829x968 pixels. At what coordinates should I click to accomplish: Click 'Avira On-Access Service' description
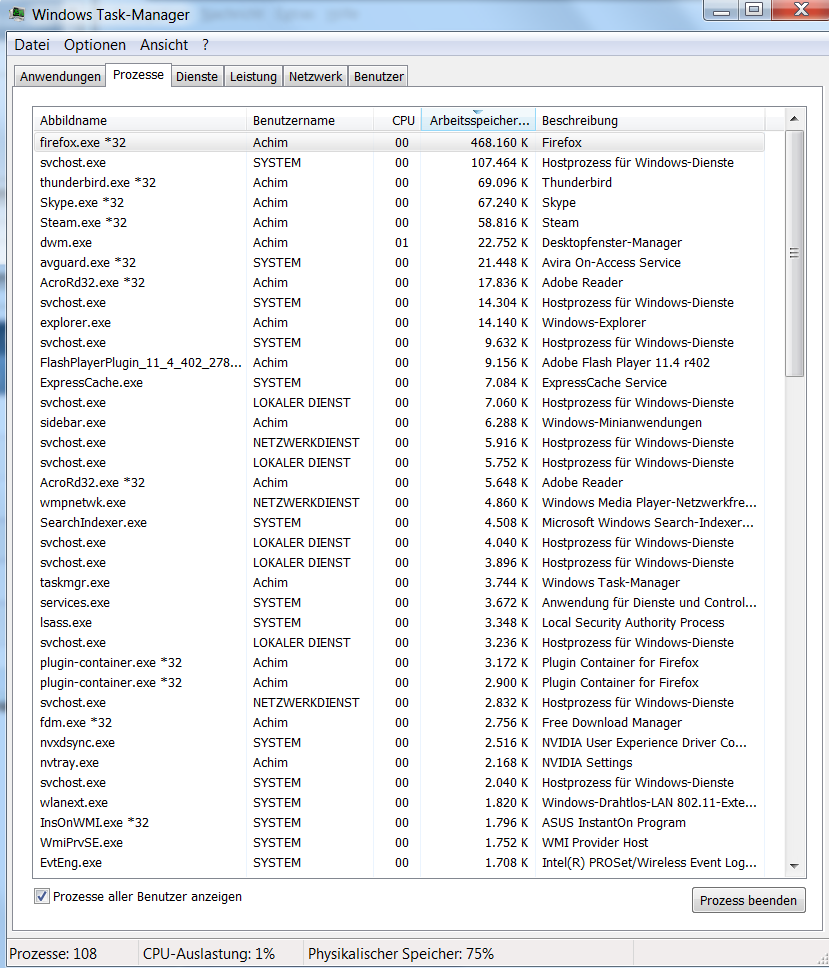coord(611,262)
